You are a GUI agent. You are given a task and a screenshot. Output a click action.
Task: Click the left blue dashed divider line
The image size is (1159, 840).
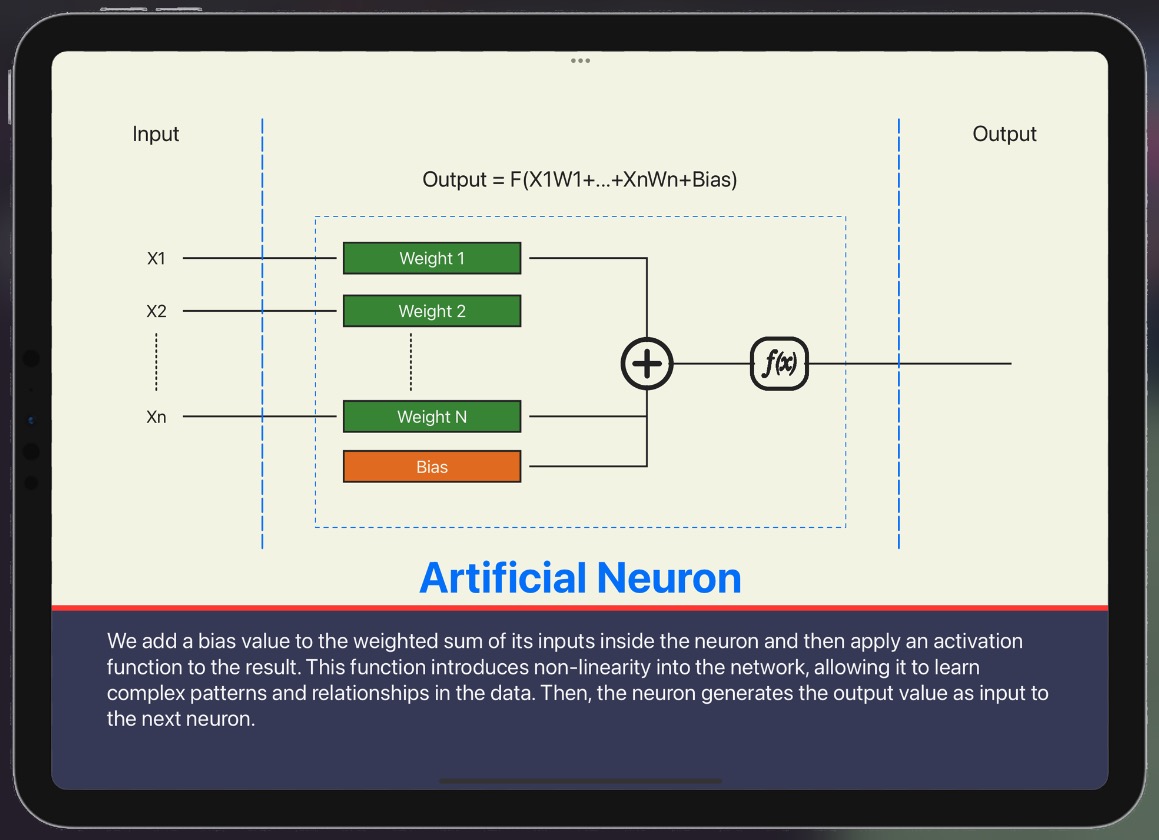tap(262, 450)
